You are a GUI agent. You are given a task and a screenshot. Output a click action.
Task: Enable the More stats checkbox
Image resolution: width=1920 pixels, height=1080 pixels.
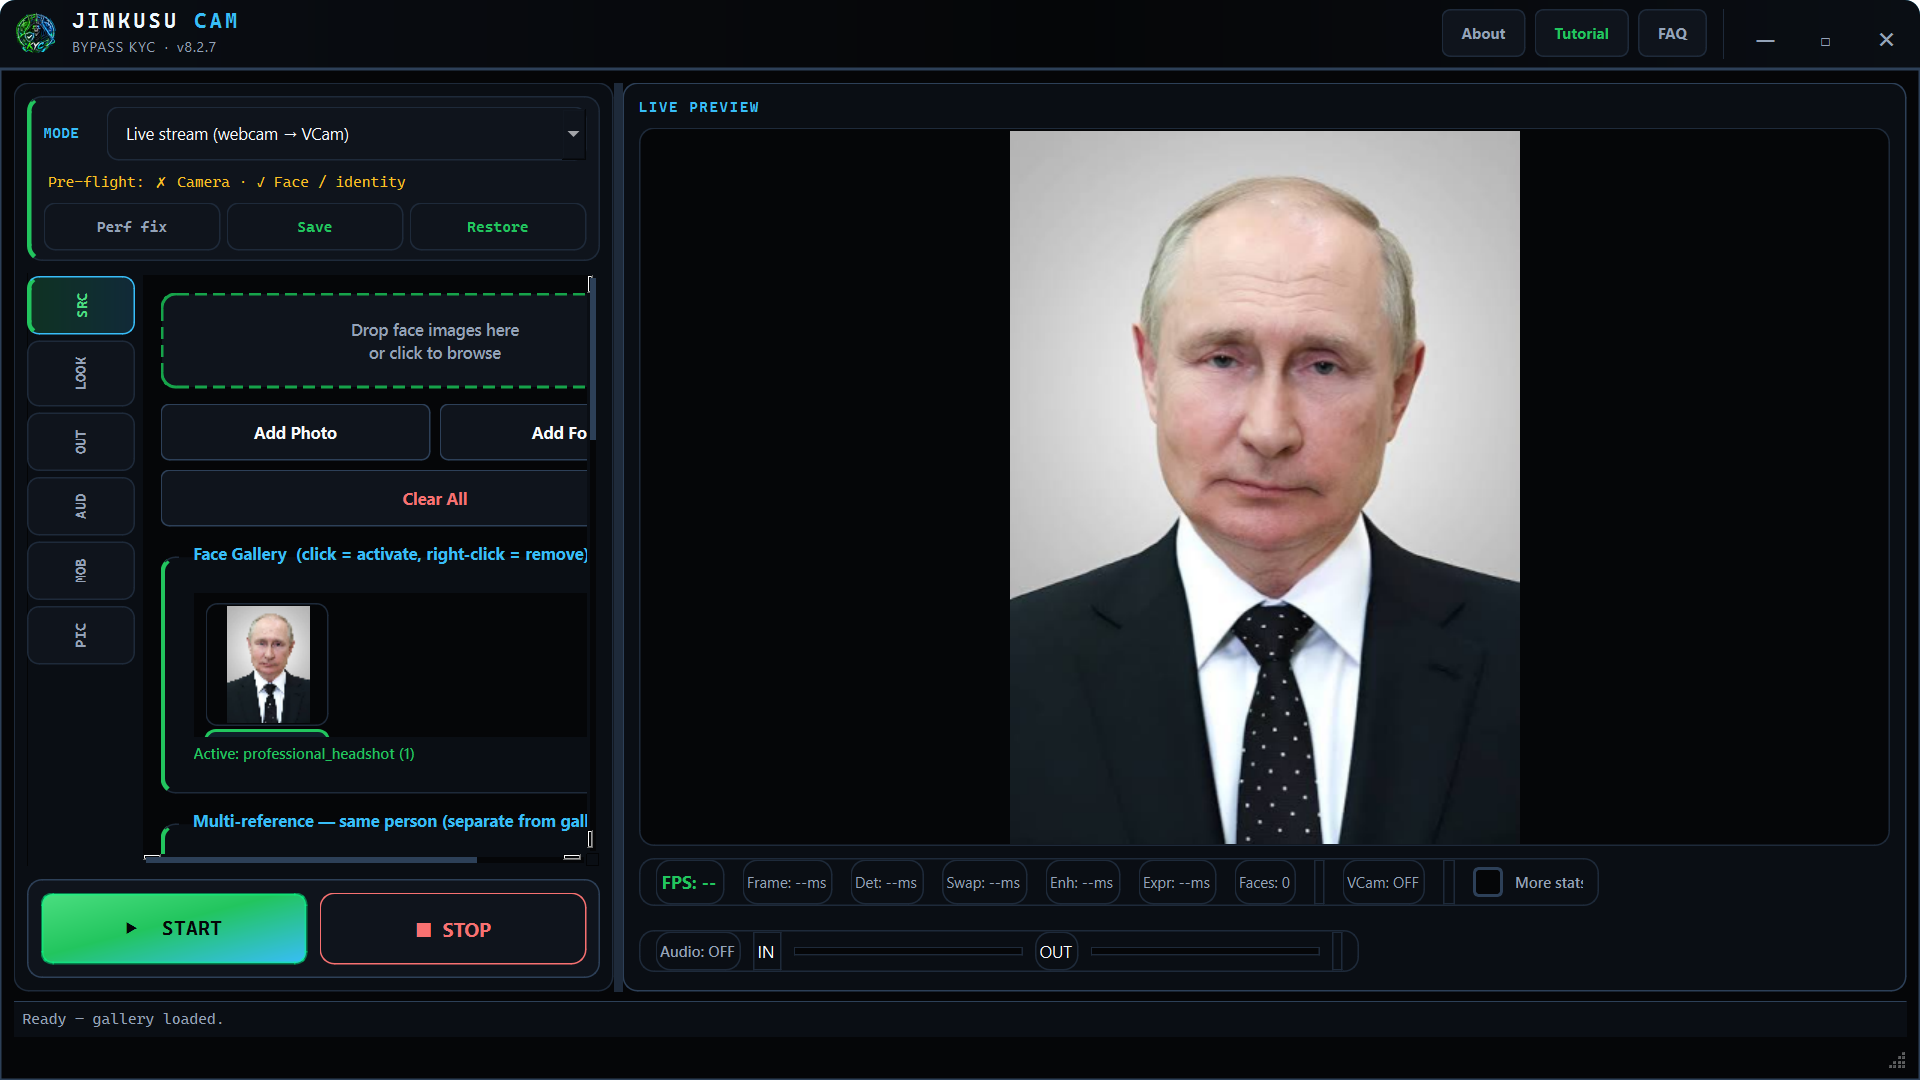(1488, 882)
